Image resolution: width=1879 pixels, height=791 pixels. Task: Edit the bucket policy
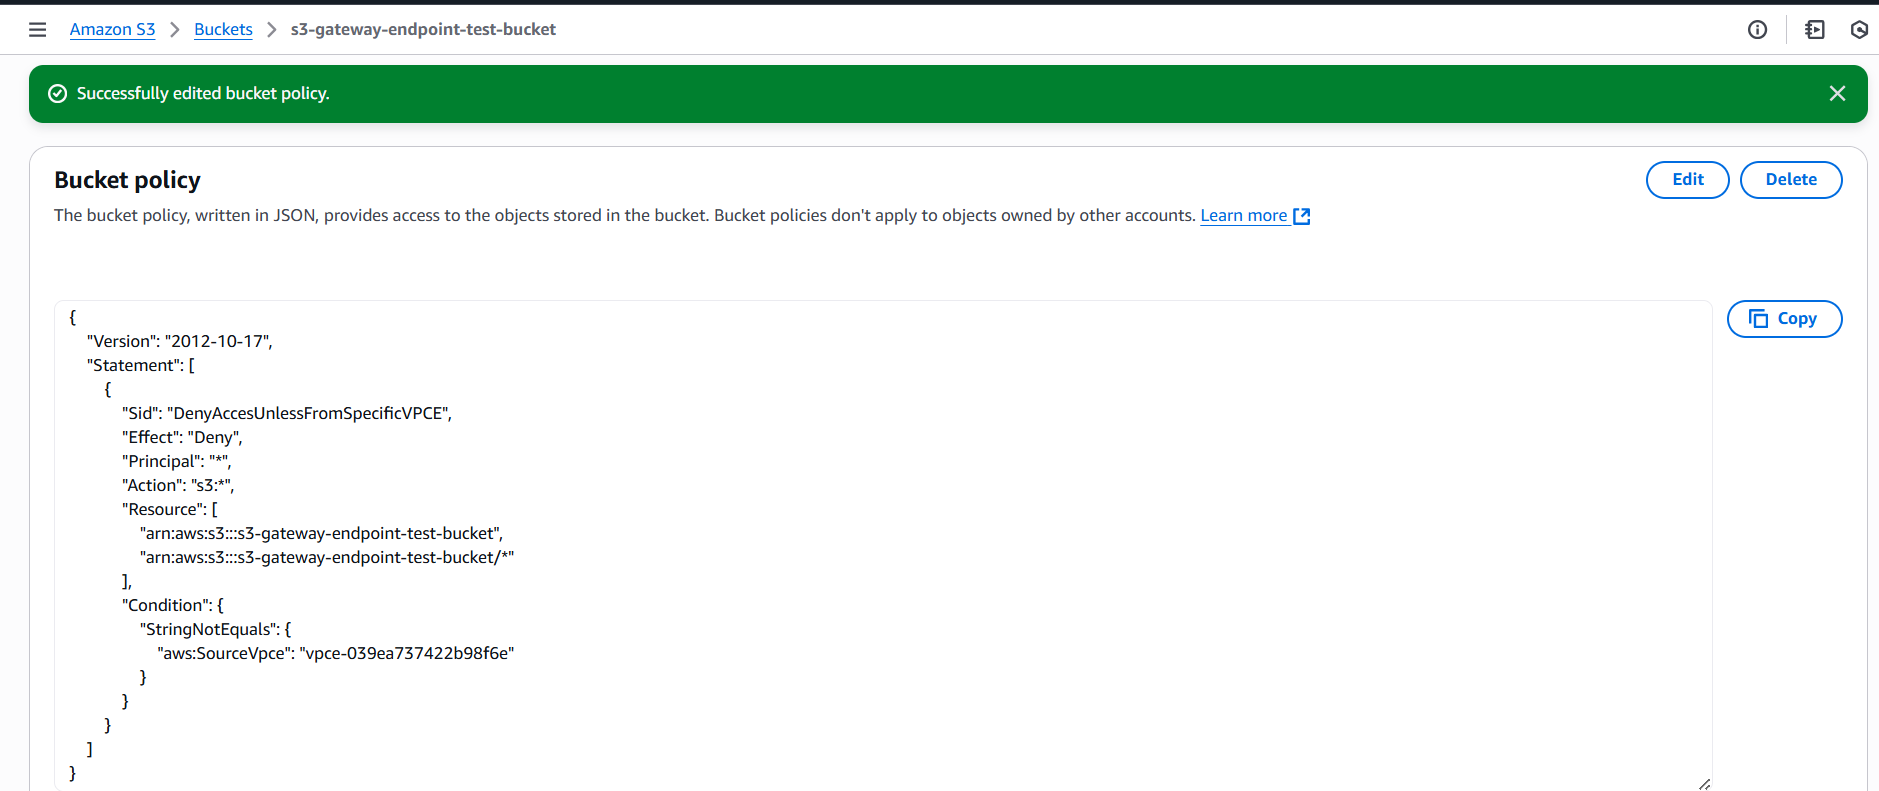point(1687,180)
